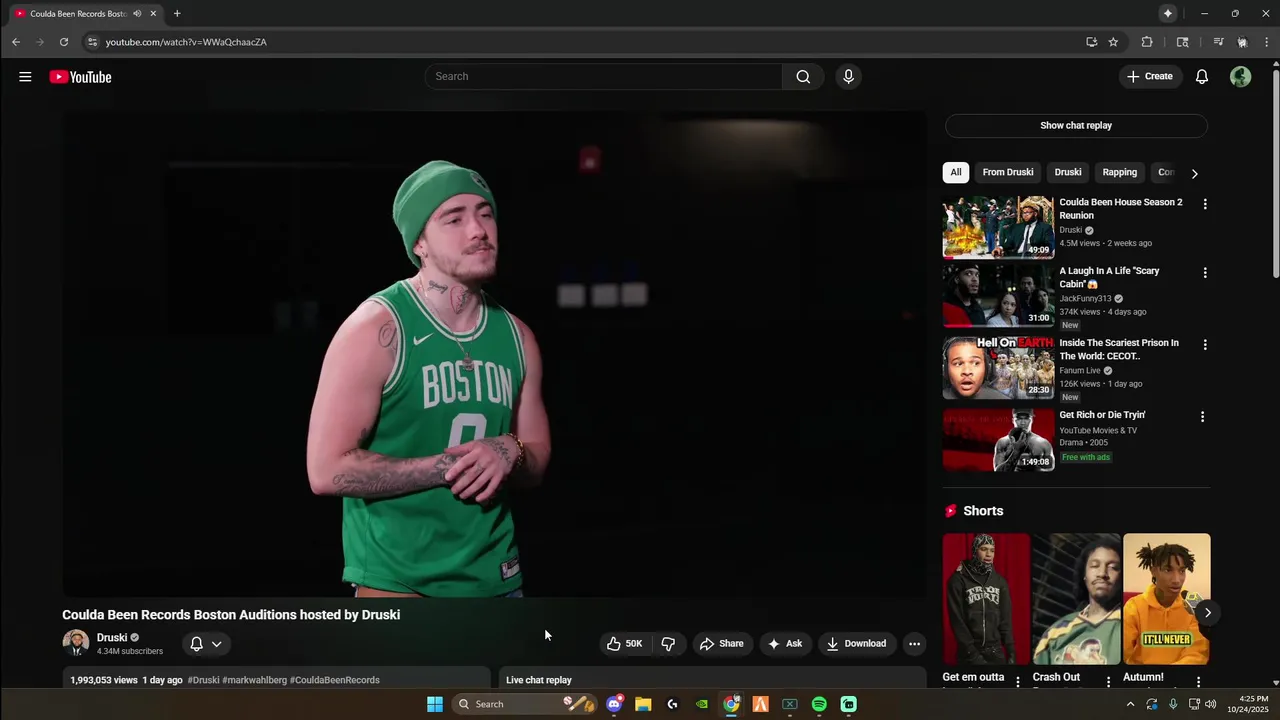Show chat replay panel
This screenshot has height=720, width=1280.
click(x=1076, y=126)
